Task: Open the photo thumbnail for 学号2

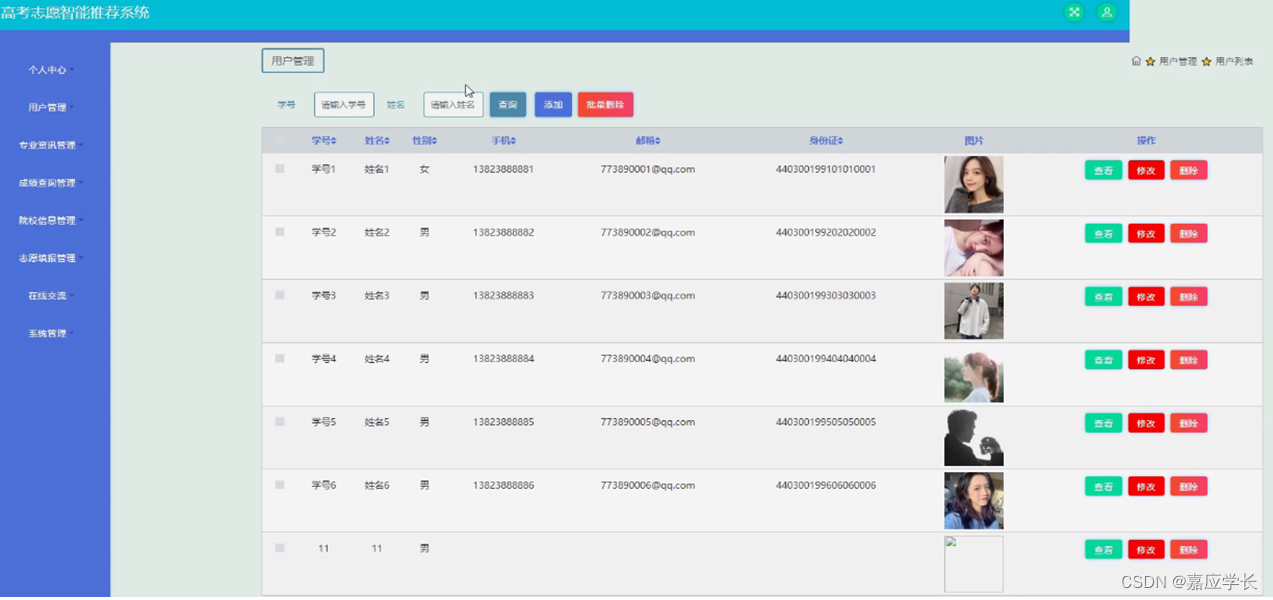Action: 973,248
